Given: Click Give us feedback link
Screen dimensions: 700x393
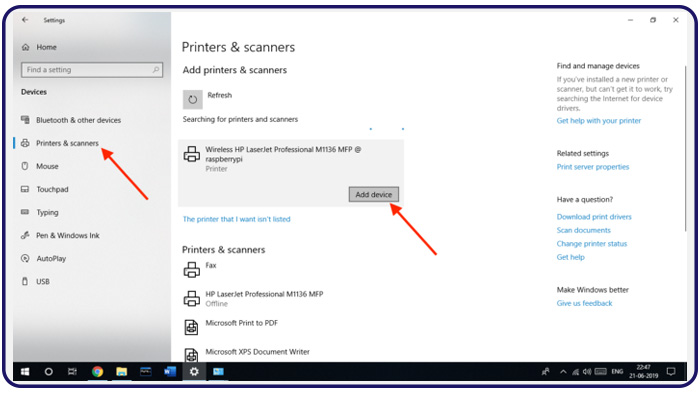Looking at the screenshot, I should tap(584, 303).
